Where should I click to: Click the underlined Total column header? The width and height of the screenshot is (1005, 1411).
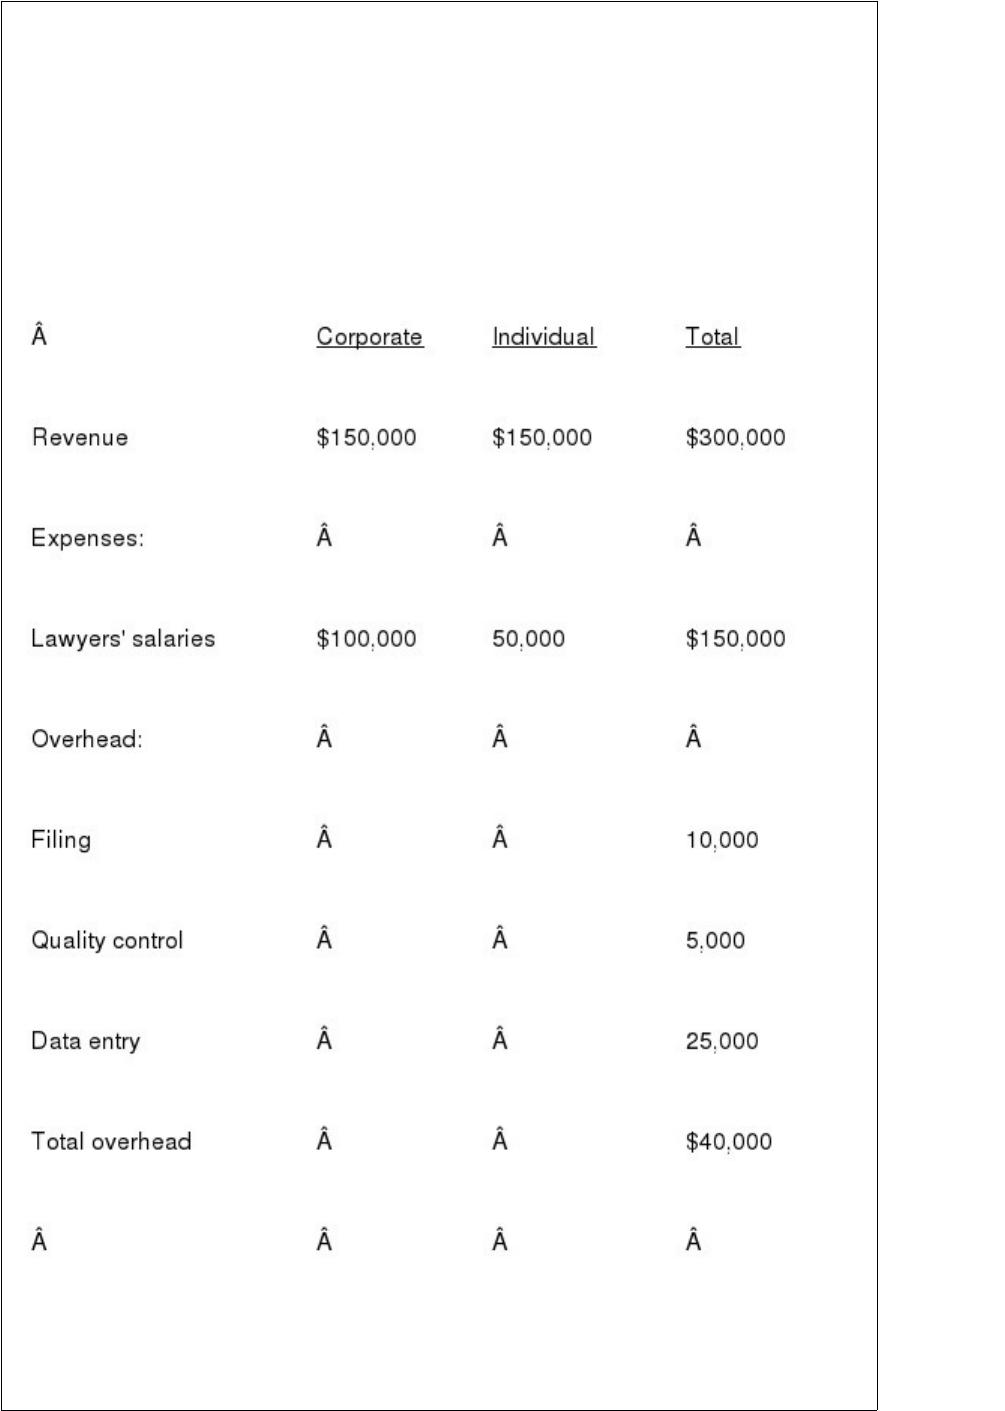pyautogui.click(x=713, y=337)
